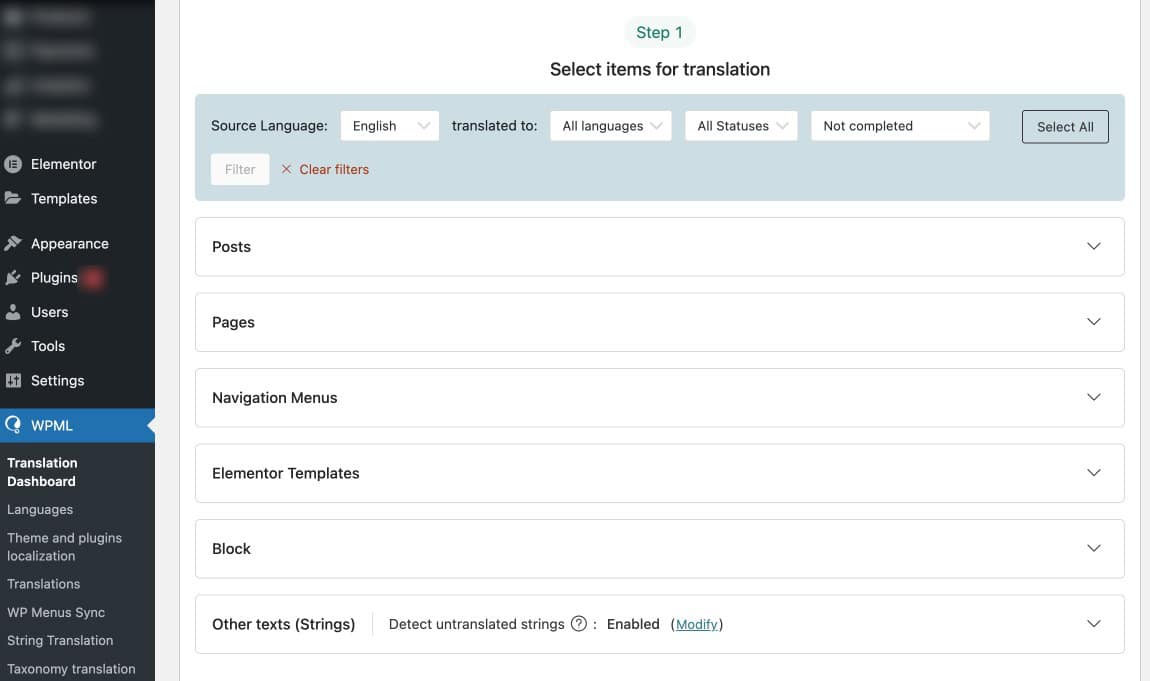Click the Clear filters link
Image resolution: width=1150 pixels, height=681 pixels.
[x=334, y=169]
